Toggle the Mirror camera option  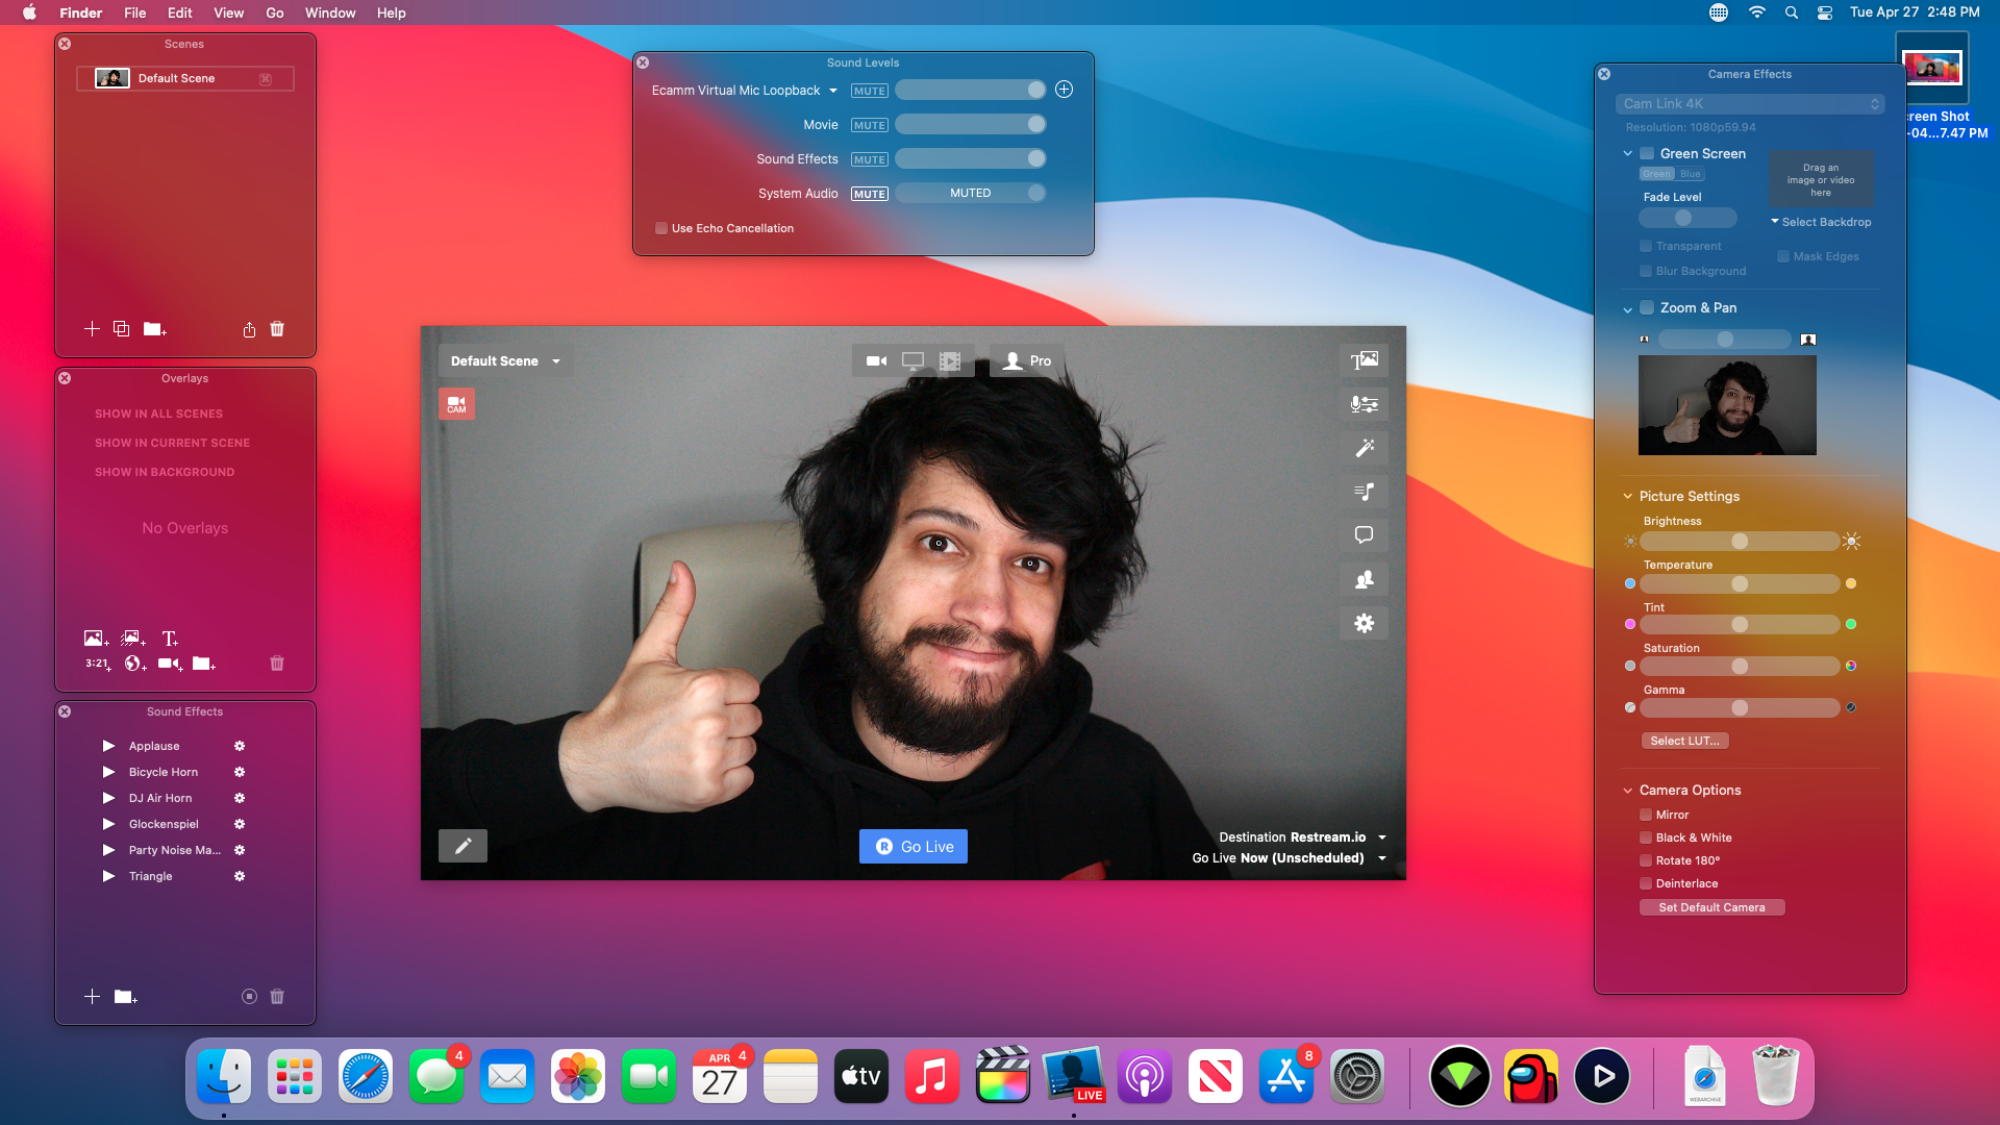[x=1646, y=815]
